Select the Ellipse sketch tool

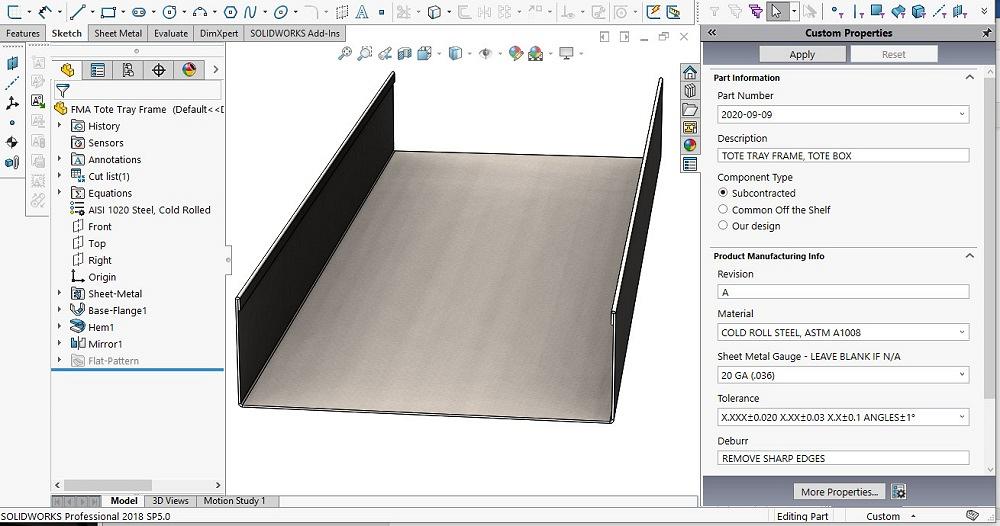(x=281, y=11)
